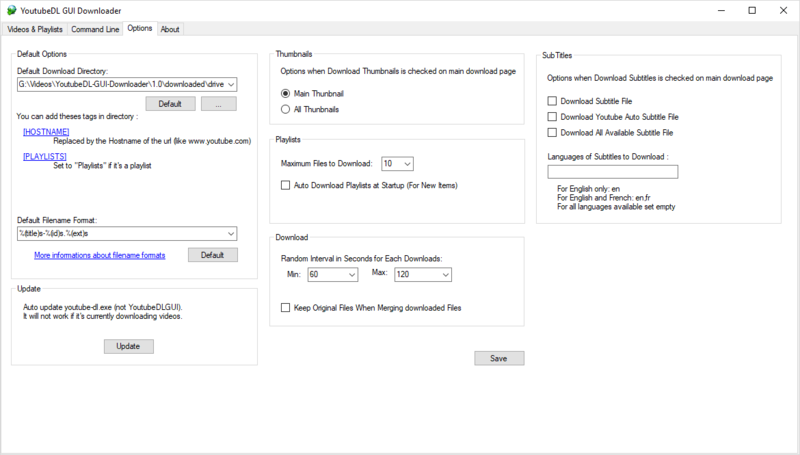Click the Default button under download directory

(170, 104)
